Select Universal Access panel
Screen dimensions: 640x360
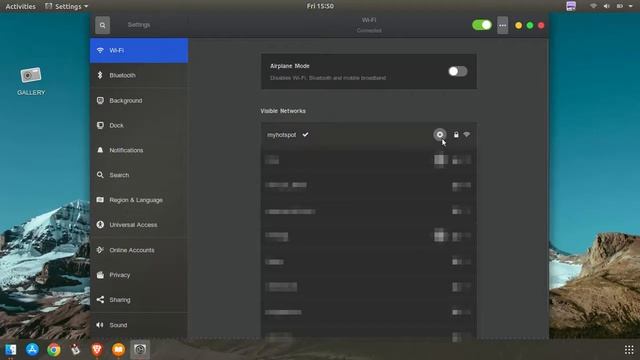pos(139,225)
